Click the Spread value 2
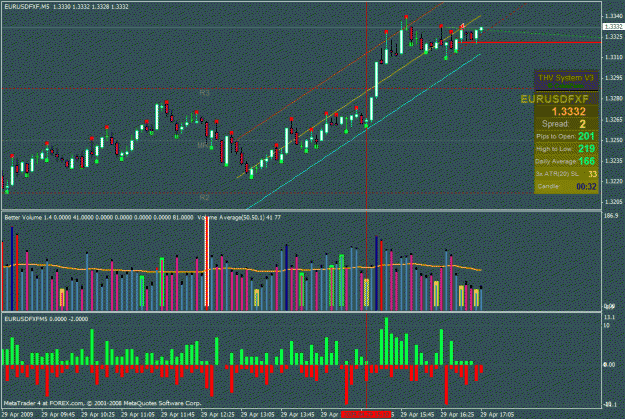Screen dimensions: 625x419 582,124
